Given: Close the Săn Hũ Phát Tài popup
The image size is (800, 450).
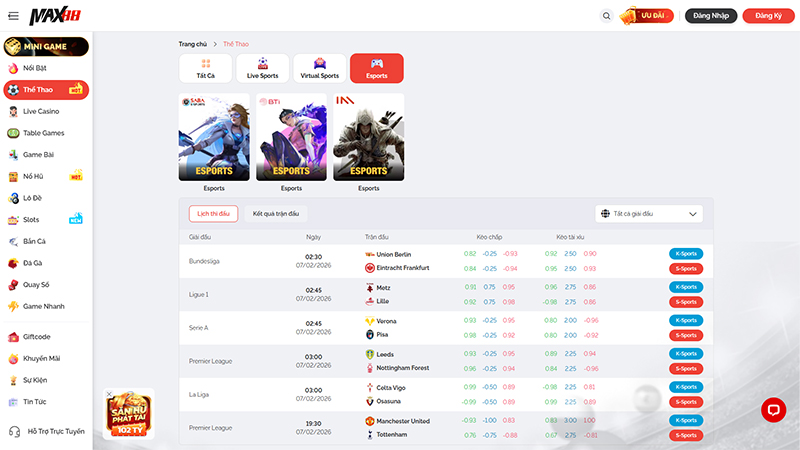Looking at the screenshot, I should [109, 394].
